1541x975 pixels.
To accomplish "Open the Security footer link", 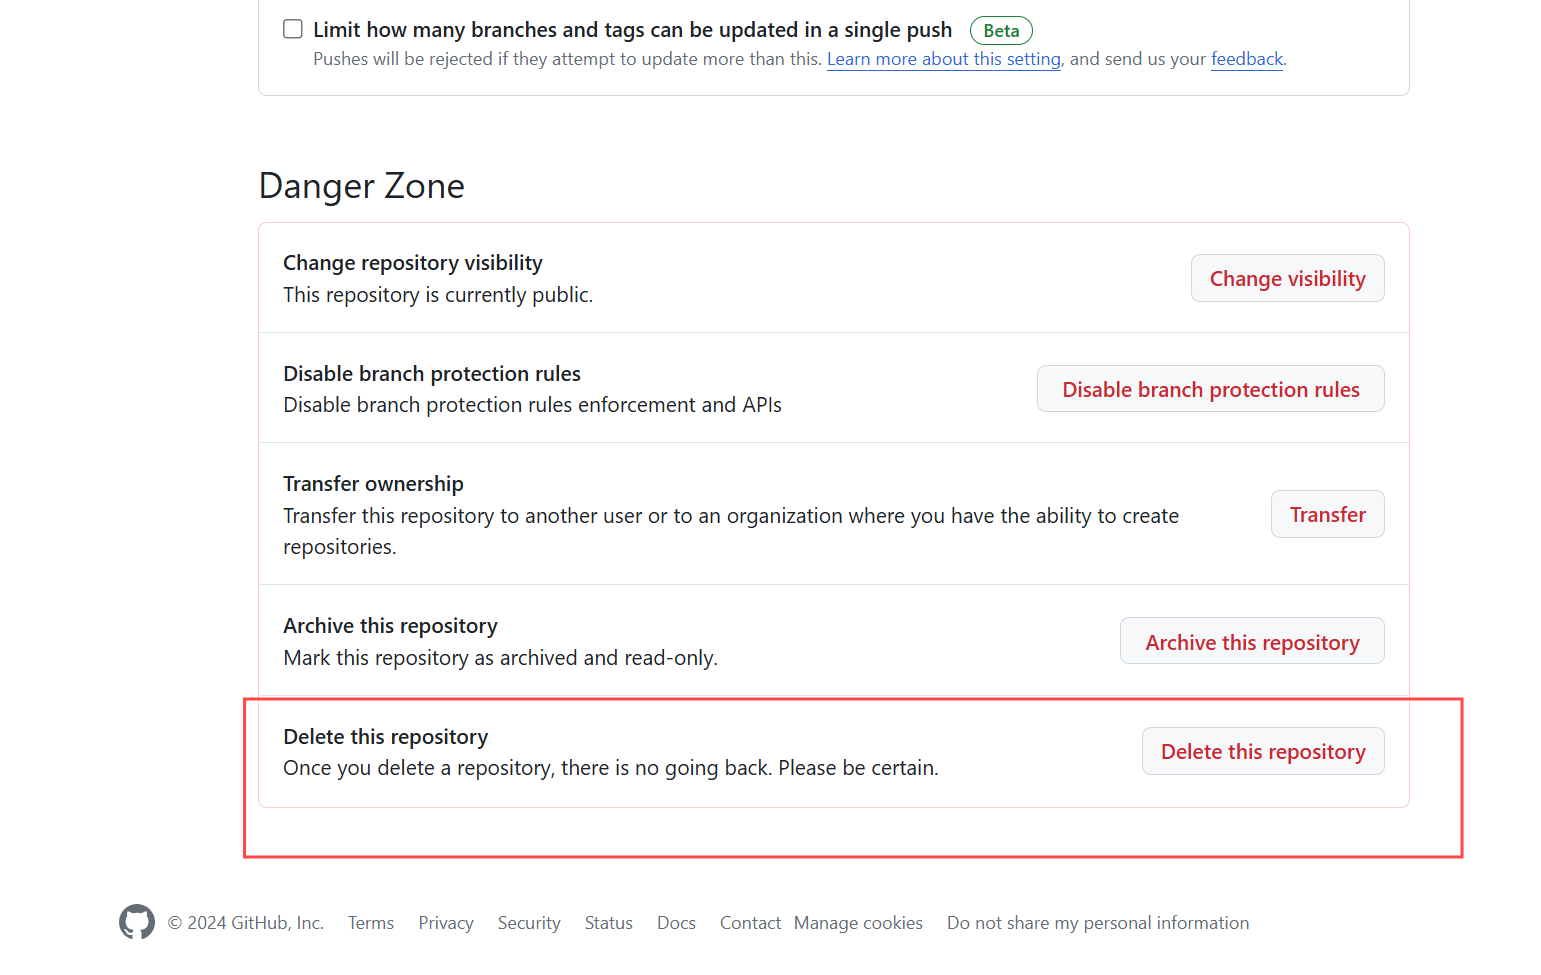I will tap(529, 923).
